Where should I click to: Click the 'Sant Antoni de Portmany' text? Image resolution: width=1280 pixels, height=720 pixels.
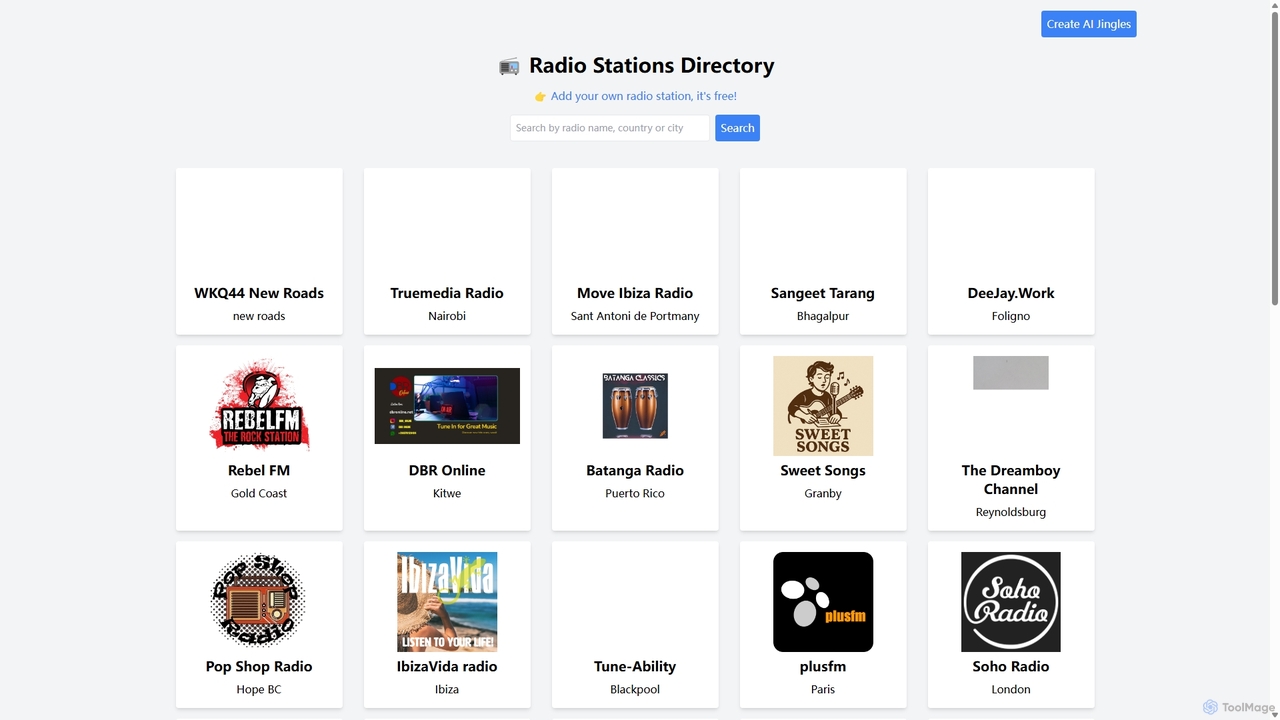(635, 316)
